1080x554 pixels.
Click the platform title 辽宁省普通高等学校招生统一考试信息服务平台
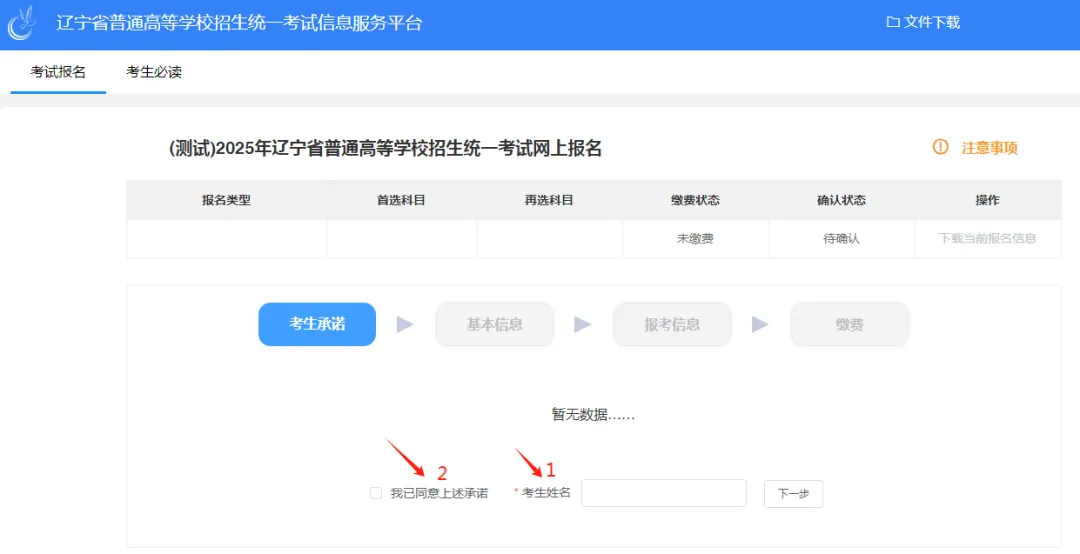pyautogui.click(x=239, y=23)
